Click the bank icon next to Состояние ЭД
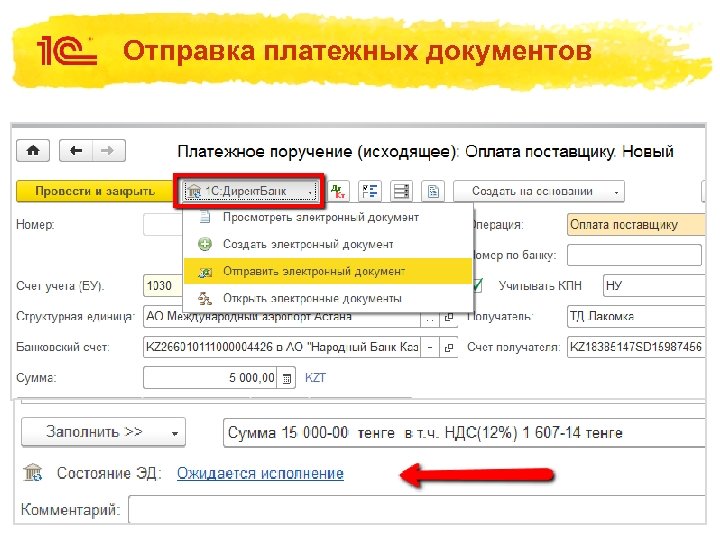This screenshot has height=540, width=720. click(x=33, y=472)
